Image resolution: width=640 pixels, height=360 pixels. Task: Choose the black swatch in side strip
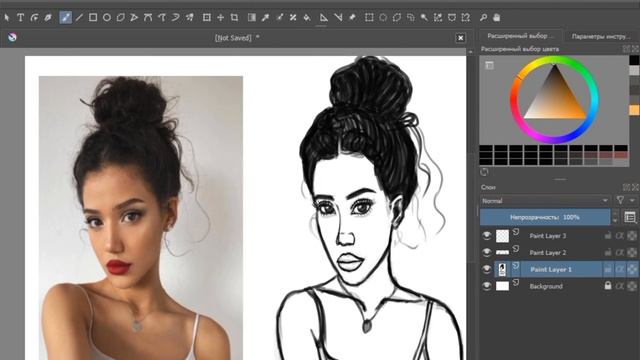point(634,60)
